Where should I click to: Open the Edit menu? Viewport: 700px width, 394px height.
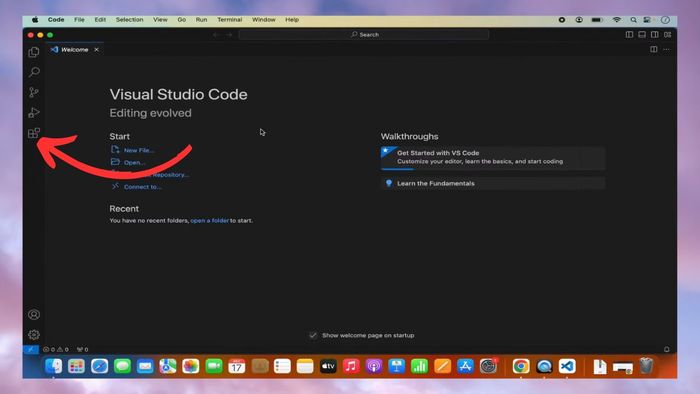coord(100,20)
